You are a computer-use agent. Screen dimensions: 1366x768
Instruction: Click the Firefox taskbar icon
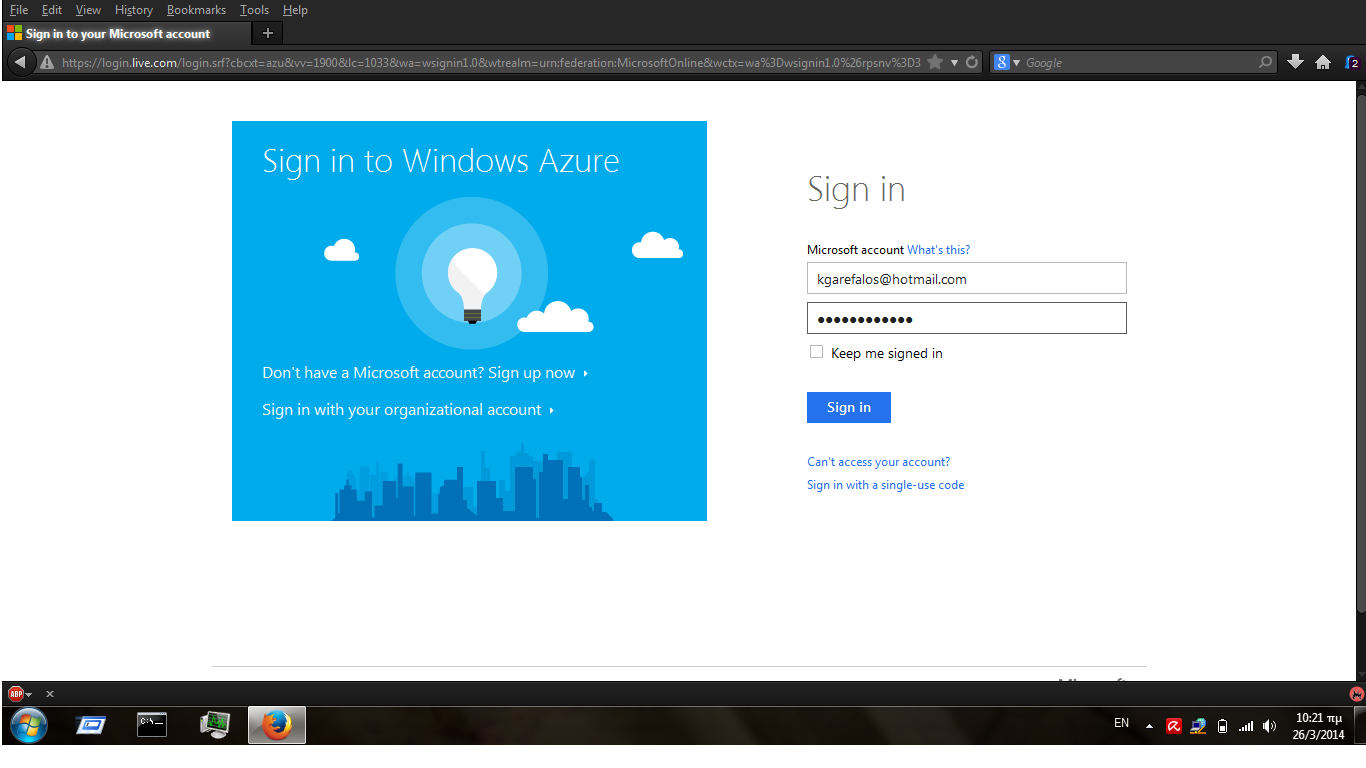[277, 725]
